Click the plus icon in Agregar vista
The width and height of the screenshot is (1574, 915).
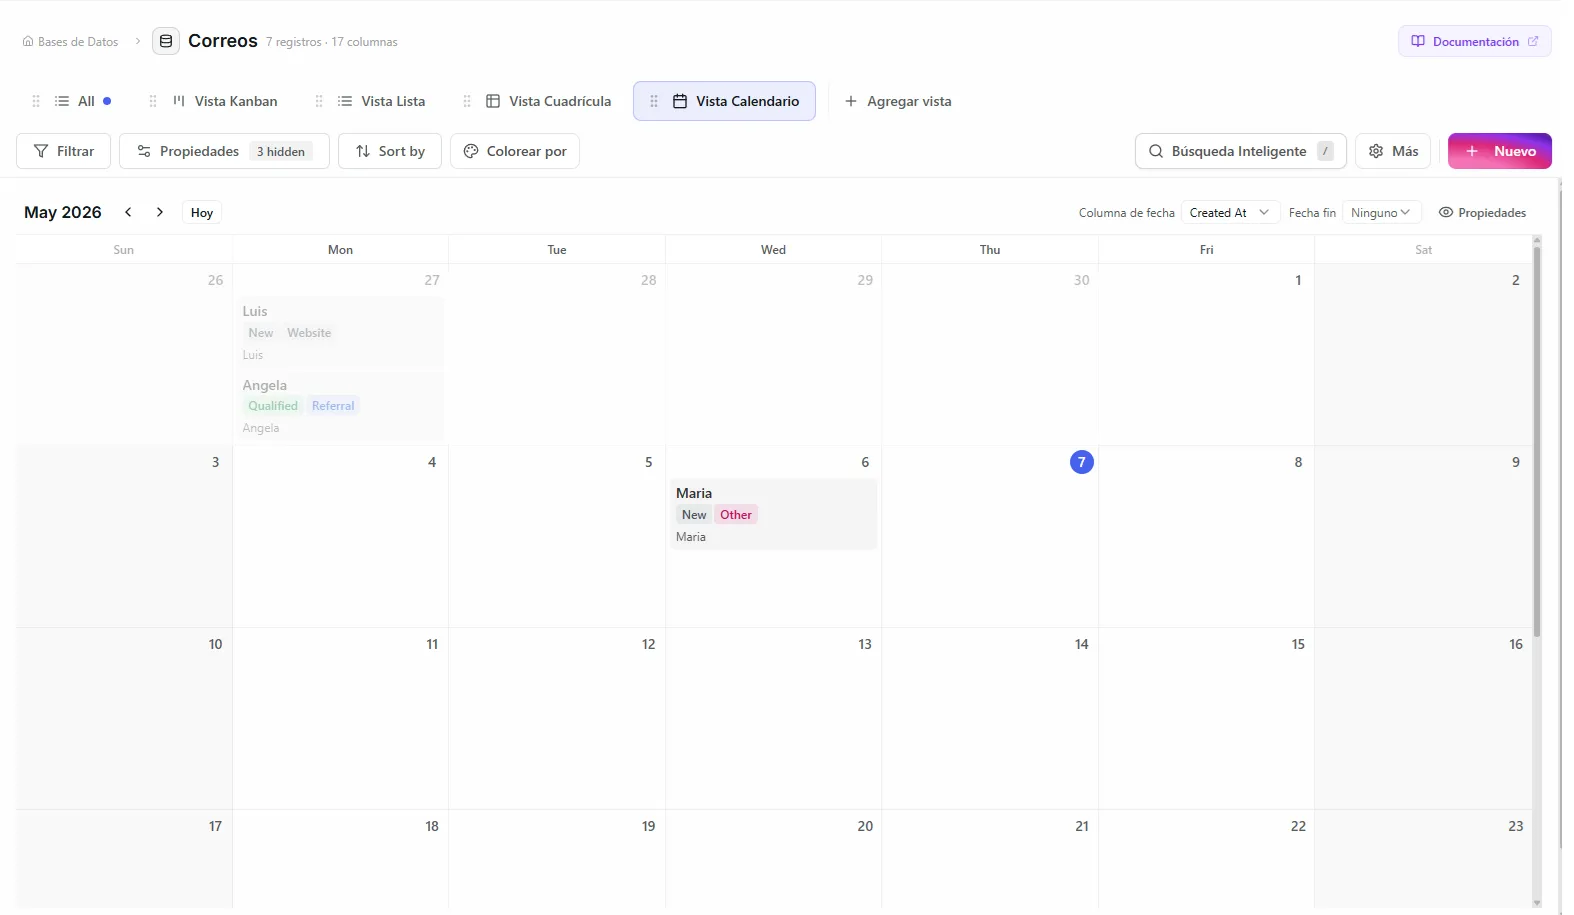coord(851,101)
